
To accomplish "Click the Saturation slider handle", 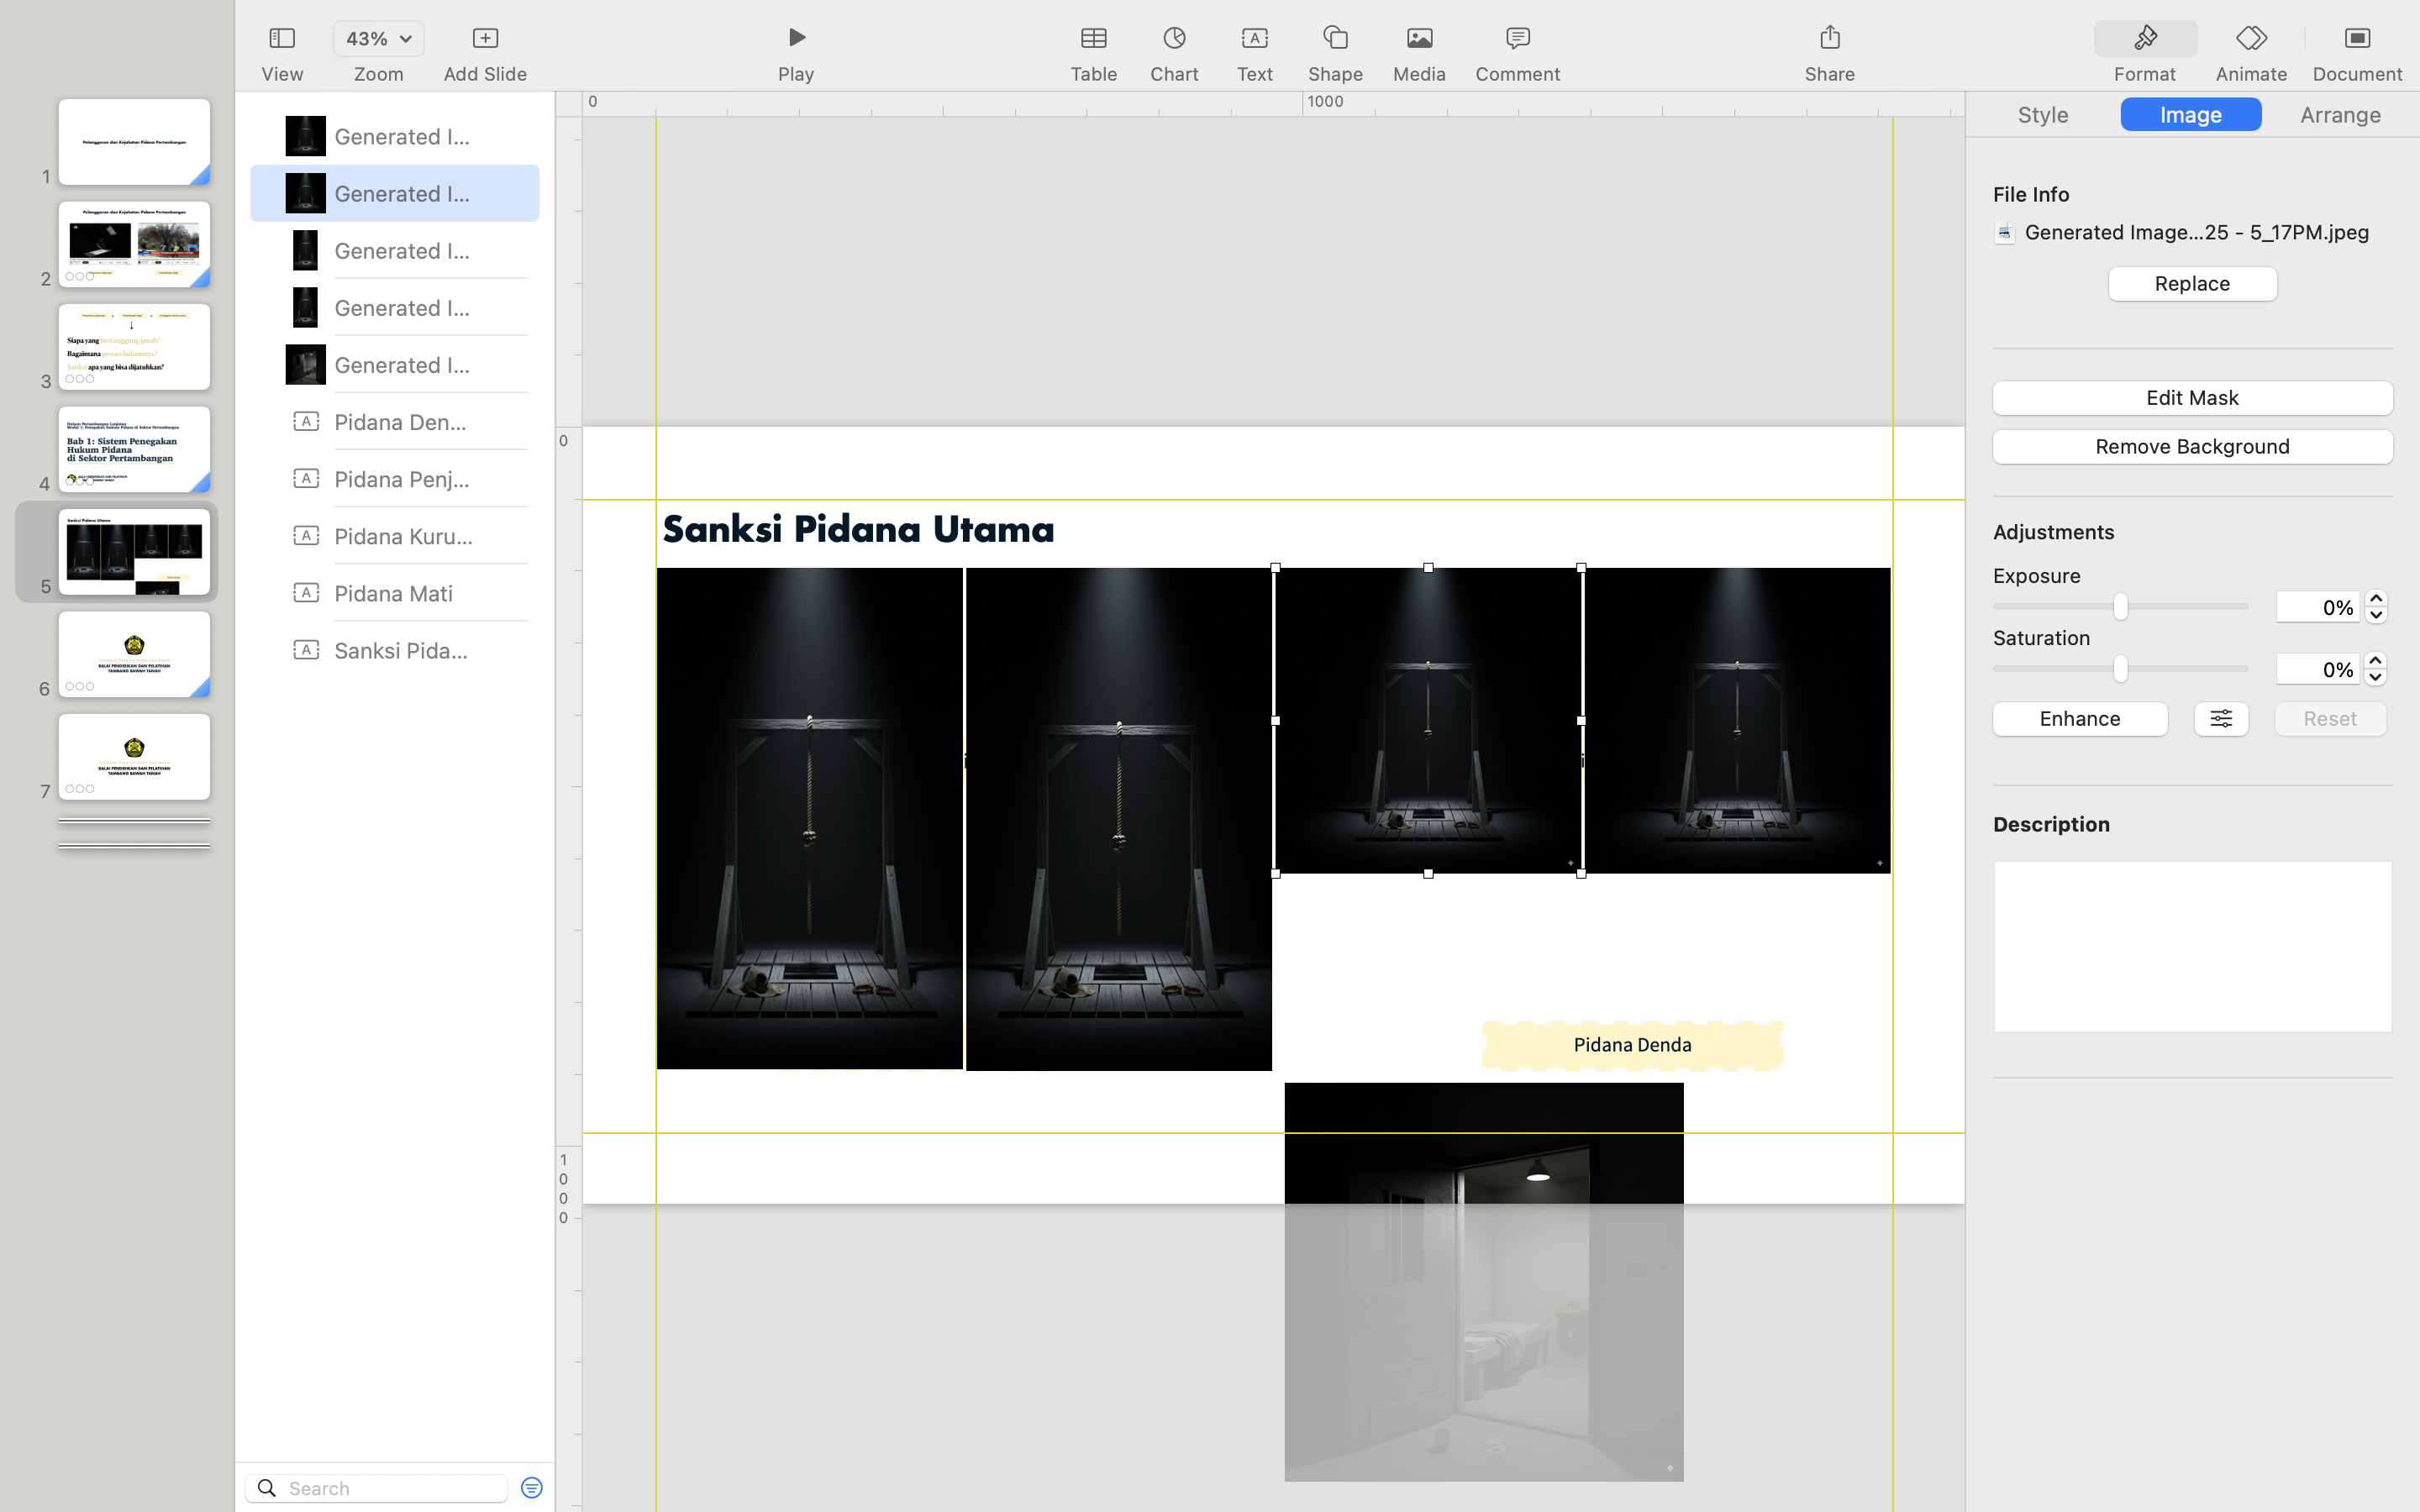I will (x=2119, y=669).
